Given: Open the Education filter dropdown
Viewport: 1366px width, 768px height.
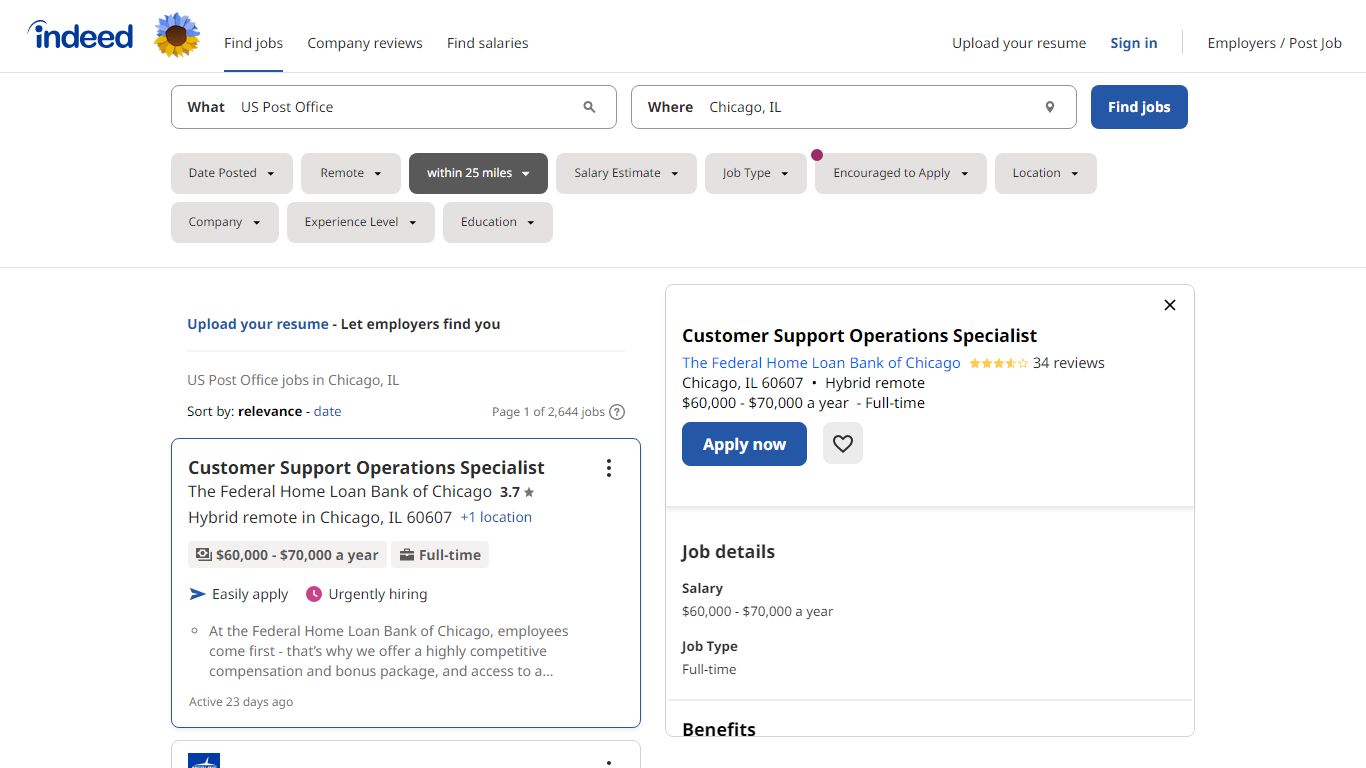Looking at the screenshot, I should tap(498, 222).
